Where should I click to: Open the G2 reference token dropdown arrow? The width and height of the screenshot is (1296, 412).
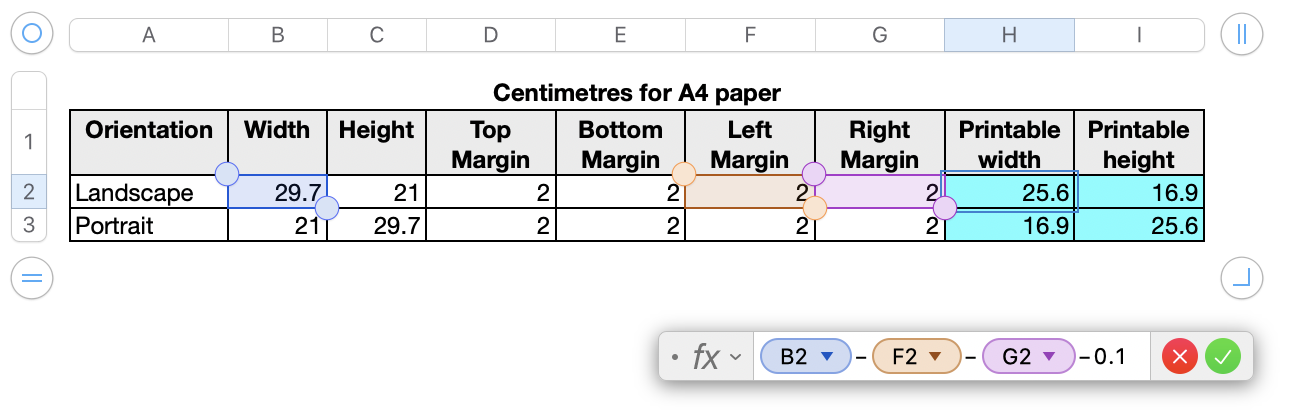[x=1048, y=356]
